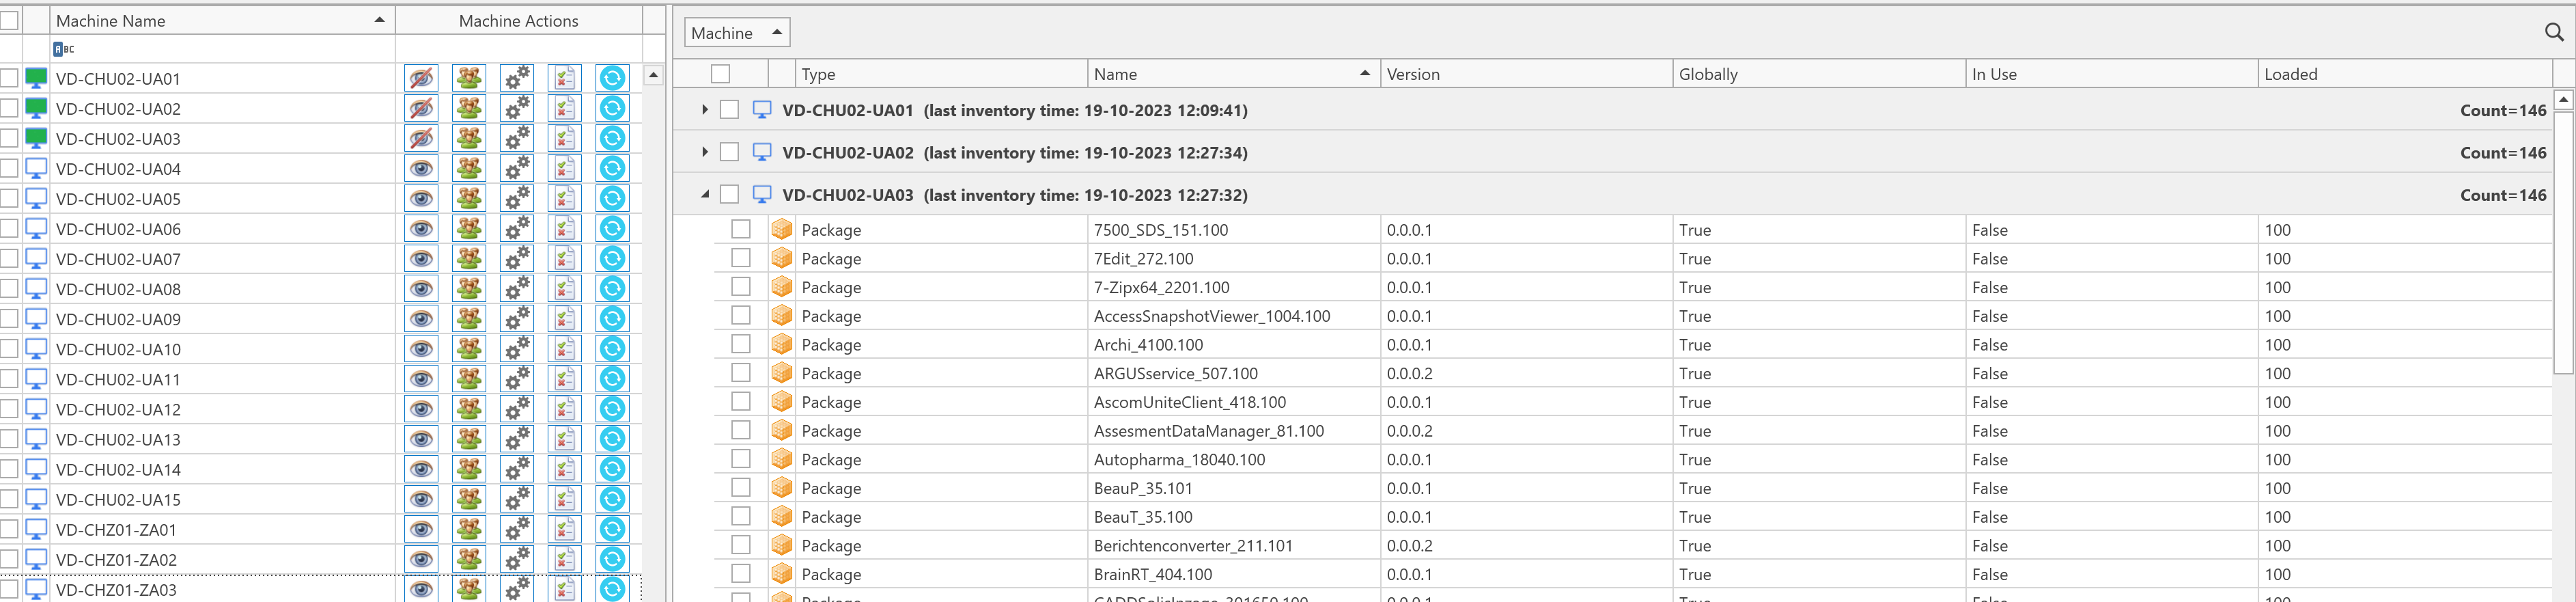Collapse the VD-CHU02-UA03 inventory group

pos(705,195)
